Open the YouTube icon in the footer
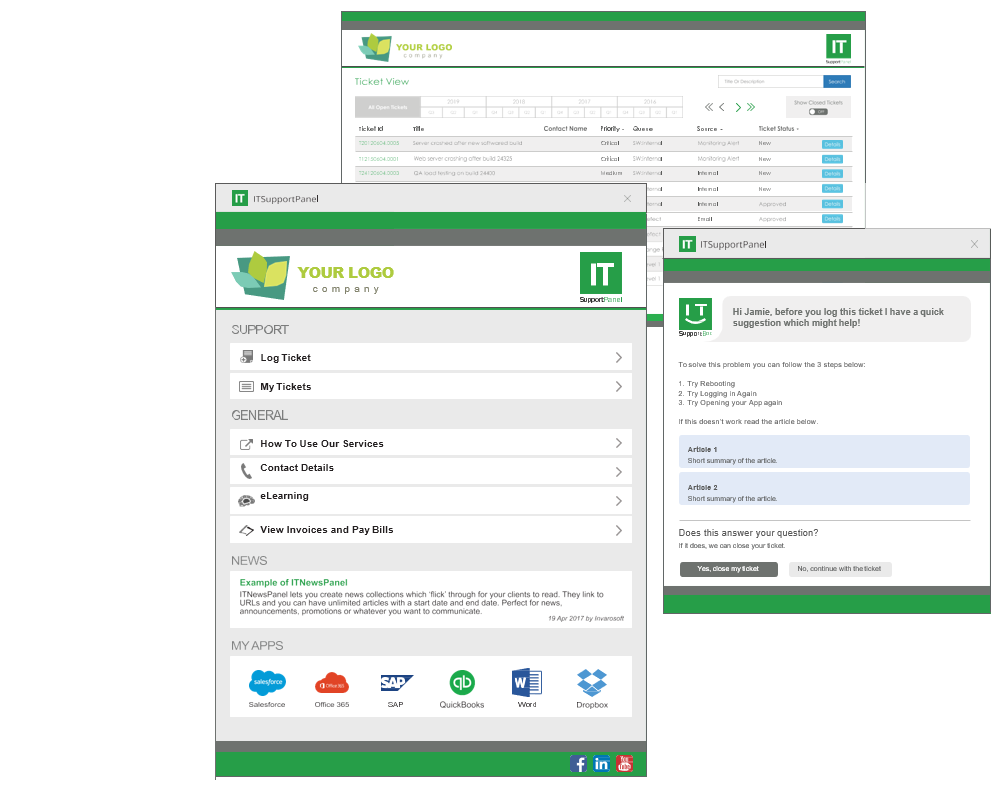Viewport: 1000px width, 789px height. point(624,763)
